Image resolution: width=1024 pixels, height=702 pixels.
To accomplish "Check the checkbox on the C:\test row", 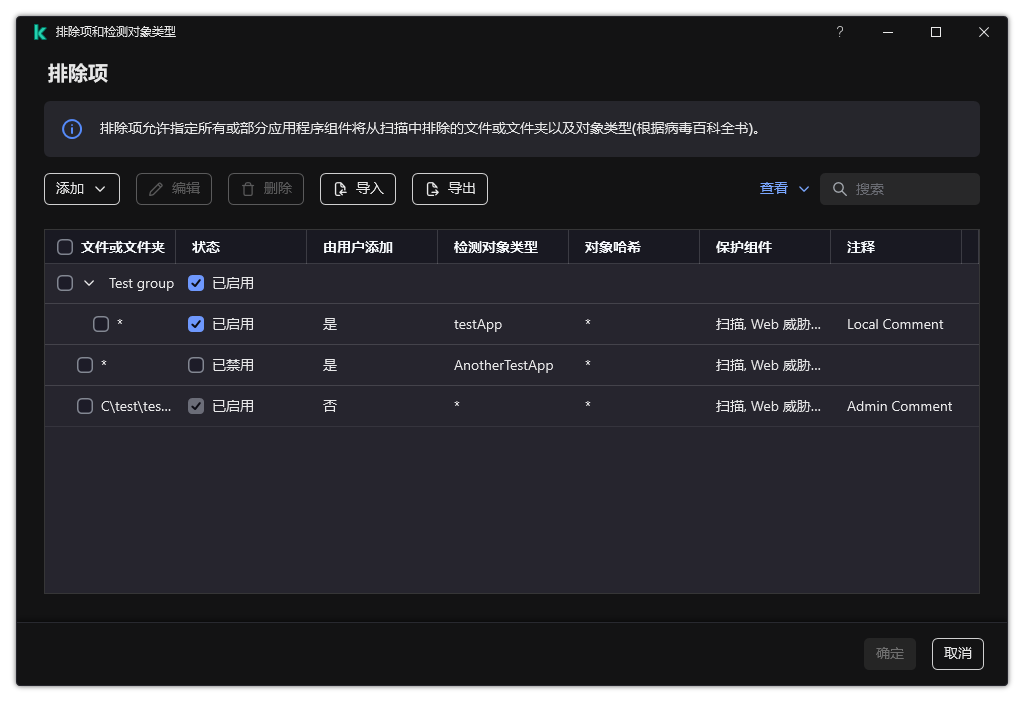I will (85, 406).
